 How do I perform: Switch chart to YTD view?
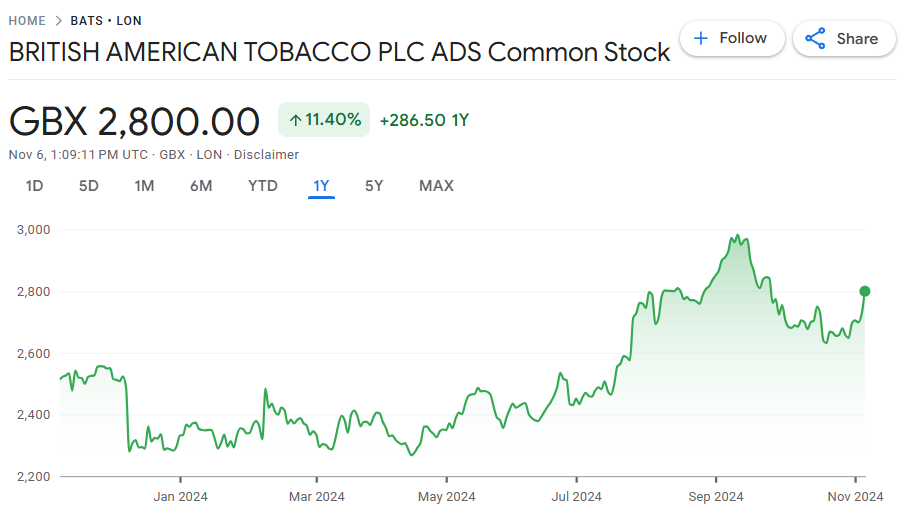click(x=263, y=186)
